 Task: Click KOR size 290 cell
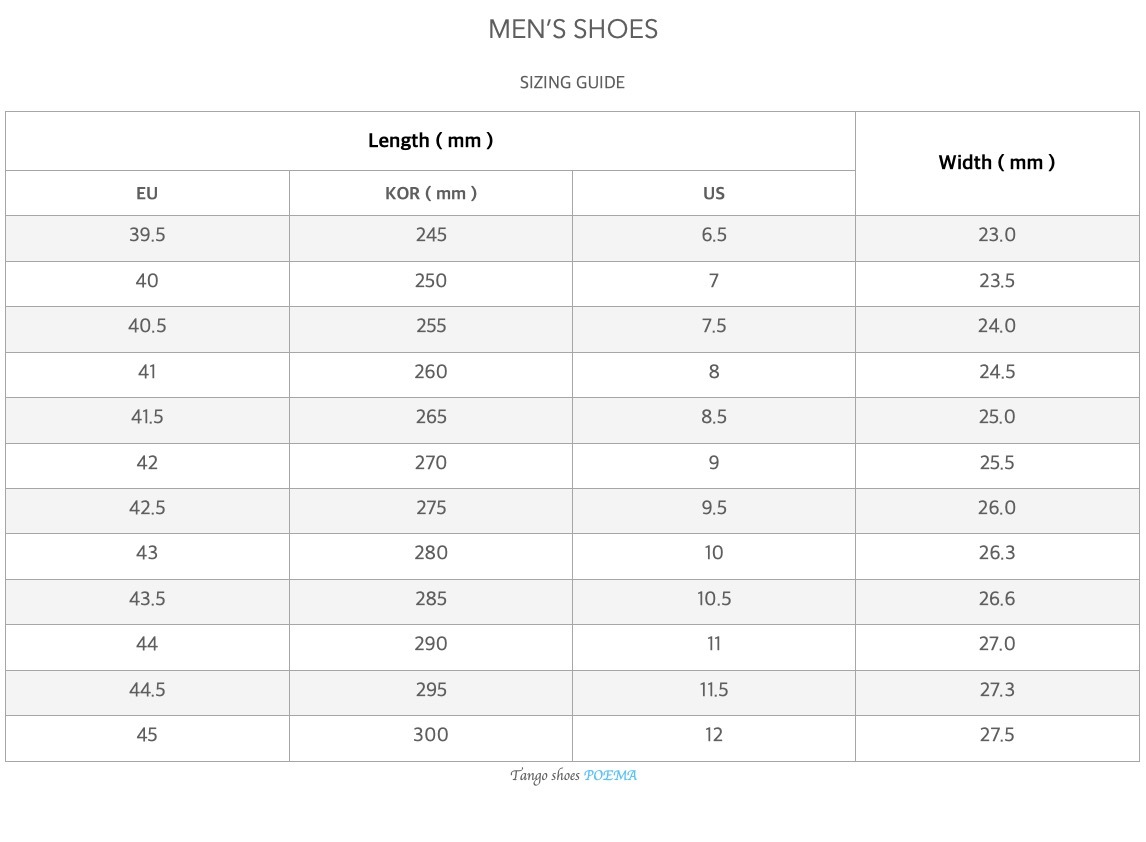point(431,644)
